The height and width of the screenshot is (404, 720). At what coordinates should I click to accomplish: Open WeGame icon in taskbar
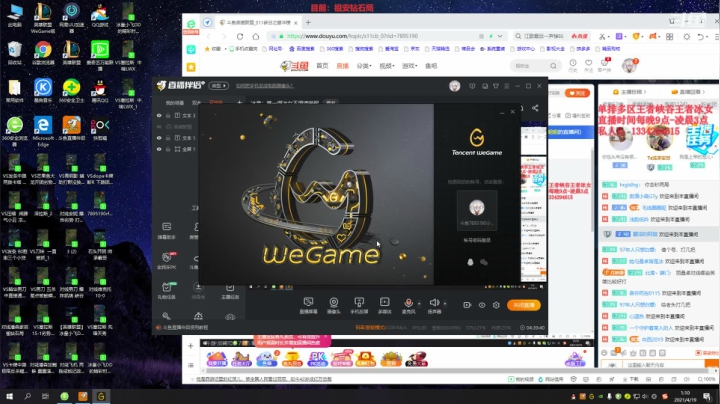tap(101, 396)
